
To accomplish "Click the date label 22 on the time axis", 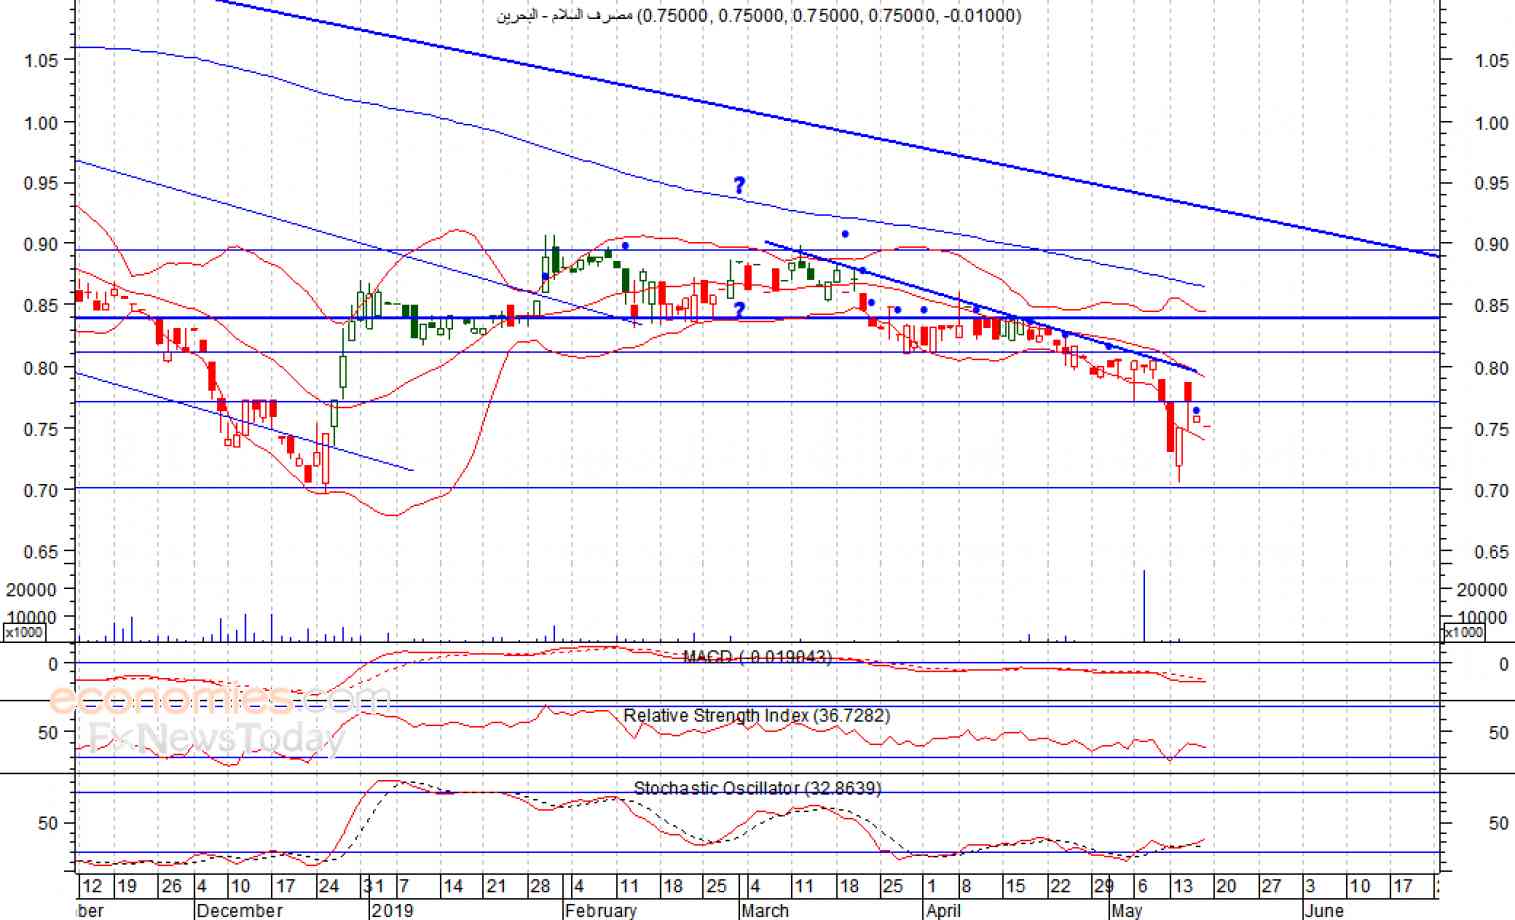I will click(x=1060, y=886).
